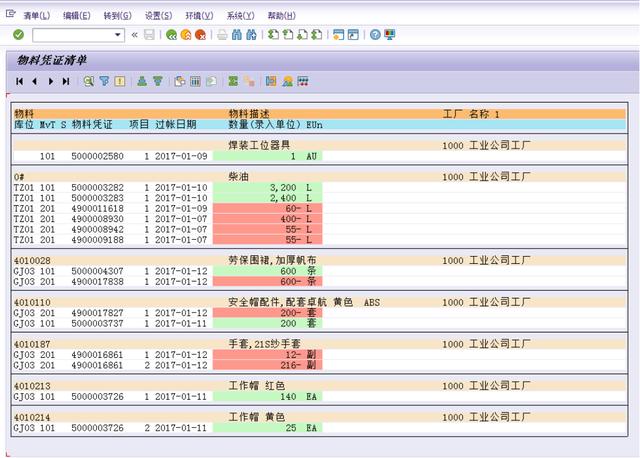This screenshot has width=640, height=458.
Task: Click the green Enter checkmark icon
Action: [18, 35]
